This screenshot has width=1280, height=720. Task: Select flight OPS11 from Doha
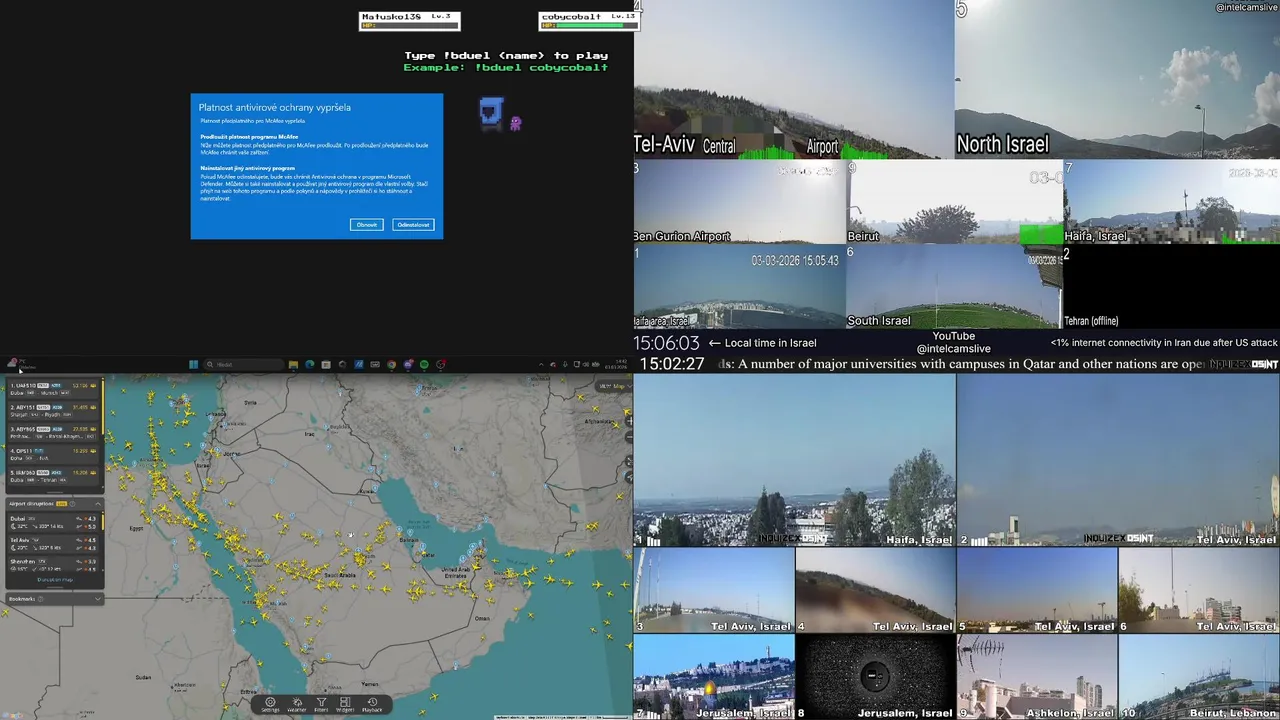coord(52,455)
